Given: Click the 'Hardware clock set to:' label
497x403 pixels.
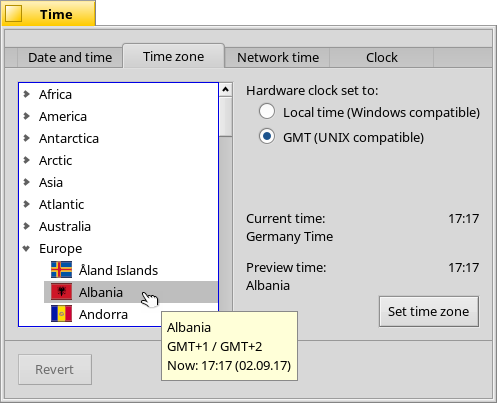Looking at the screenshot, I should 312,91.
